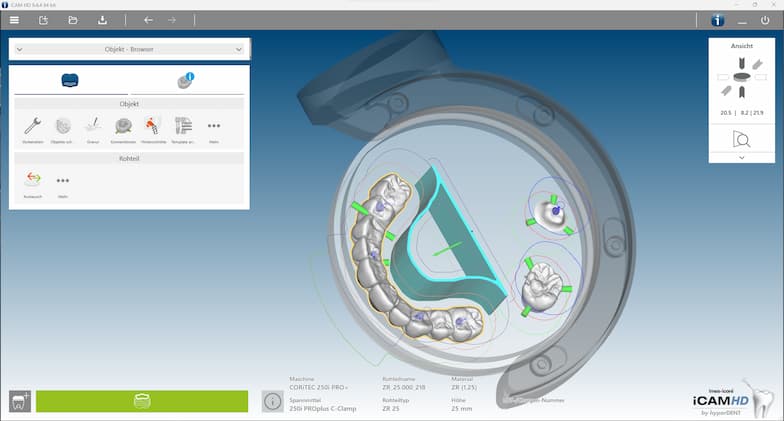Open the folder icon in top toolbar

click(x=73, y=20)
